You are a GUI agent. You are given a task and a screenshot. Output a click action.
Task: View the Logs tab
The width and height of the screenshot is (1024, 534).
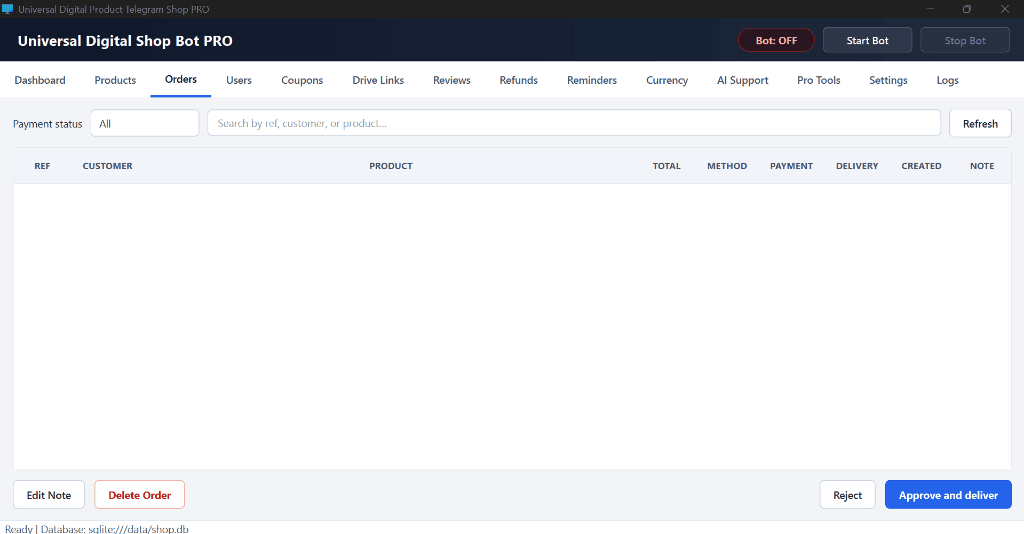[948, 80]
